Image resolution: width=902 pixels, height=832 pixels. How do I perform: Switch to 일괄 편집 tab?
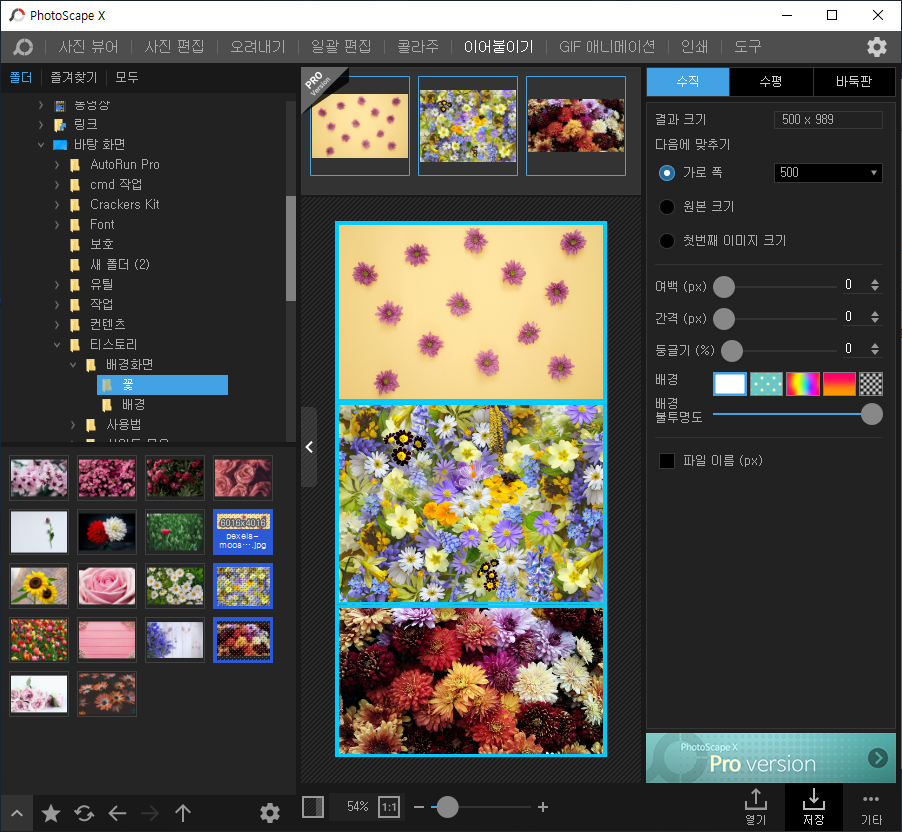click(x=341, y=47)
